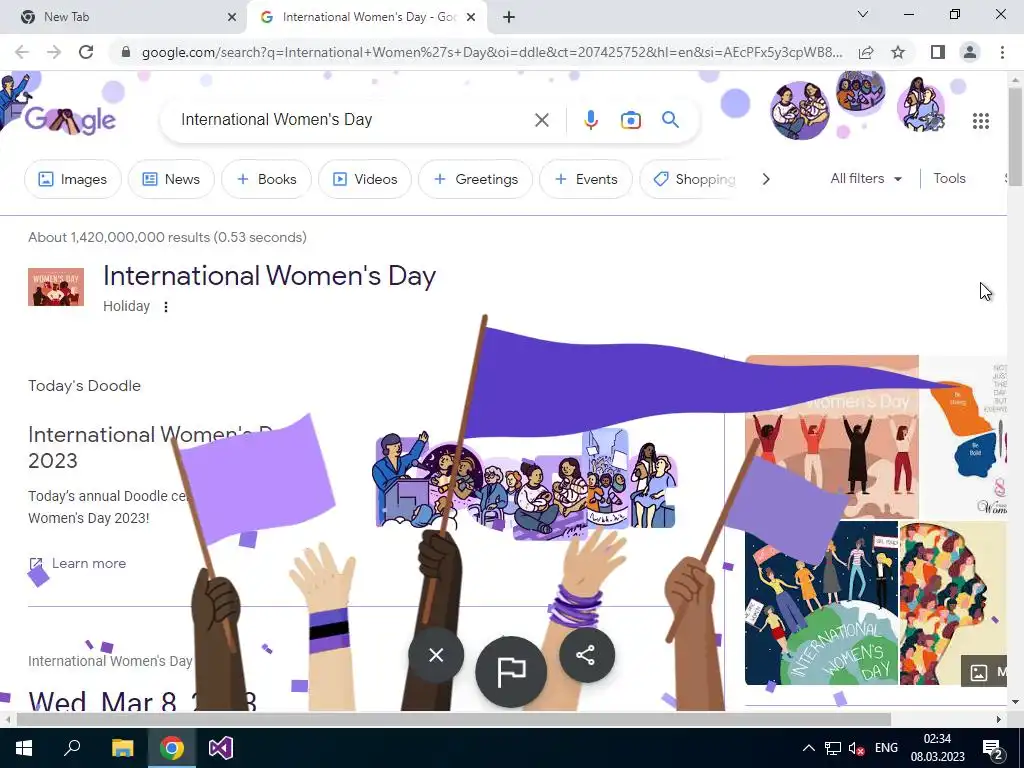The height and width of the screenshot is (768, 1024).
Task: Open the Women's Day holiday thumbnail
Action: 56,287
